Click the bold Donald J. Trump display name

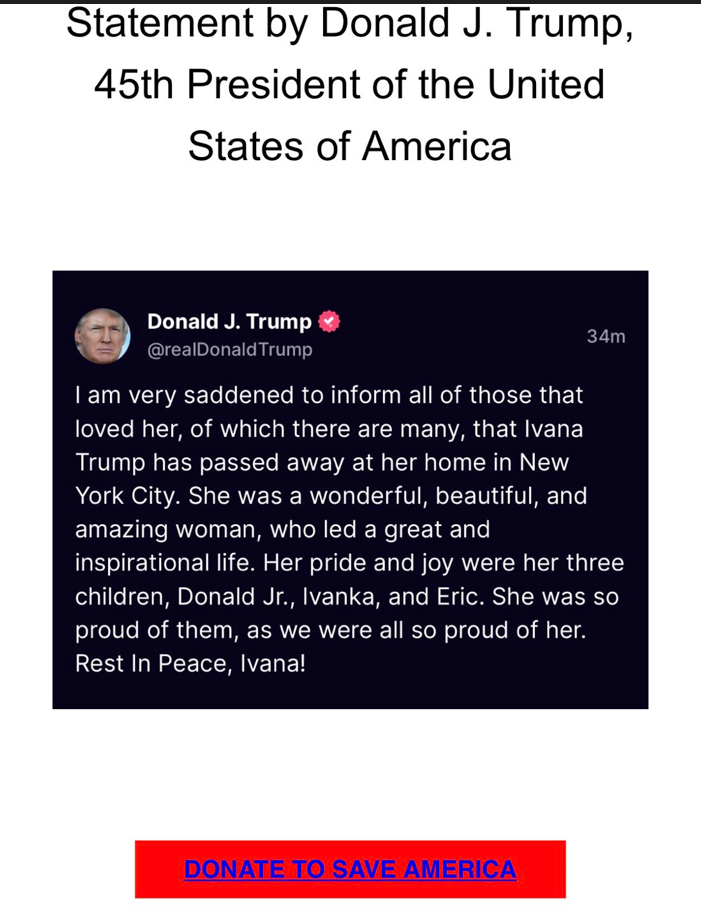point(229,322)
